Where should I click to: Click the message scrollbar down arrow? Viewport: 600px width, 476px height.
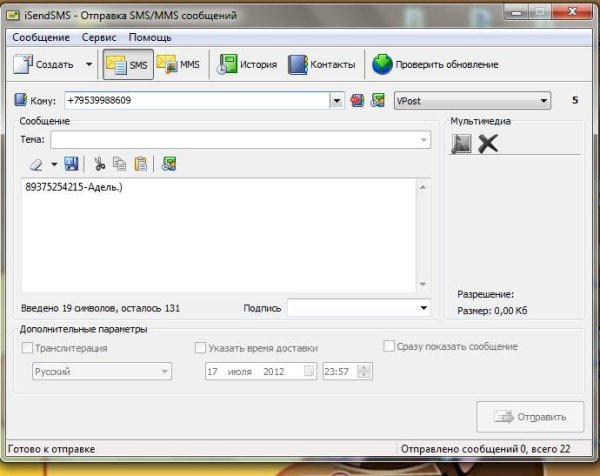[x=423, y=284]
